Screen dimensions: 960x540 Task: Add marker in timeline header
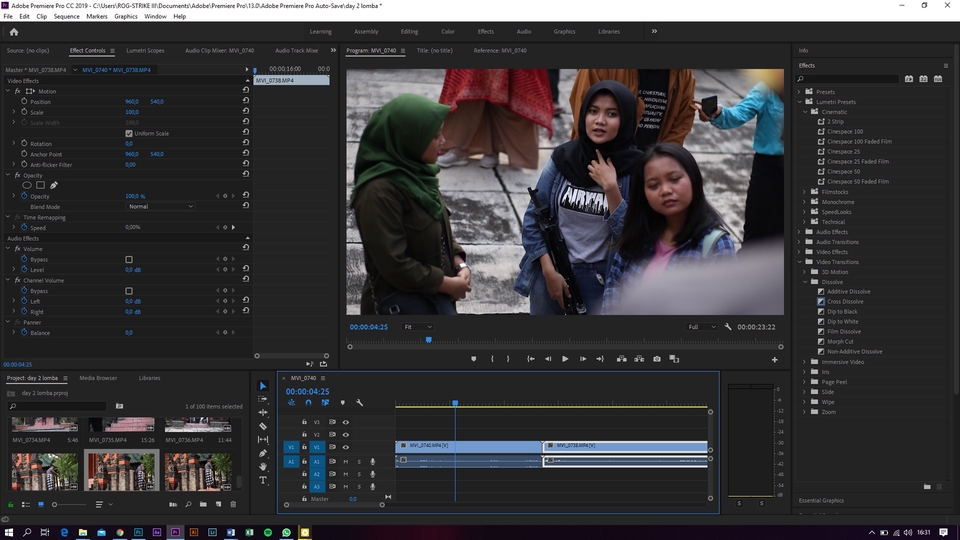[342, 402]
